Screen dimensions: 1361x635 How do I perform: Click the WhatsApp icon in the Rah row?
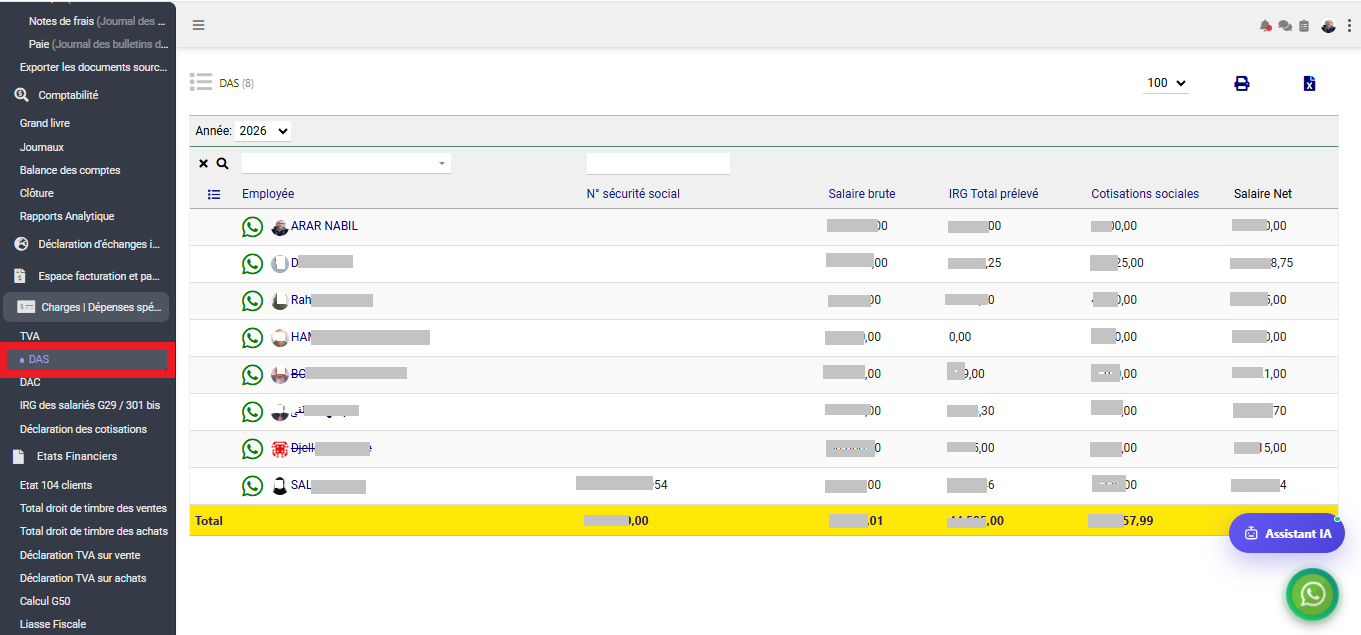pos(253,301)
